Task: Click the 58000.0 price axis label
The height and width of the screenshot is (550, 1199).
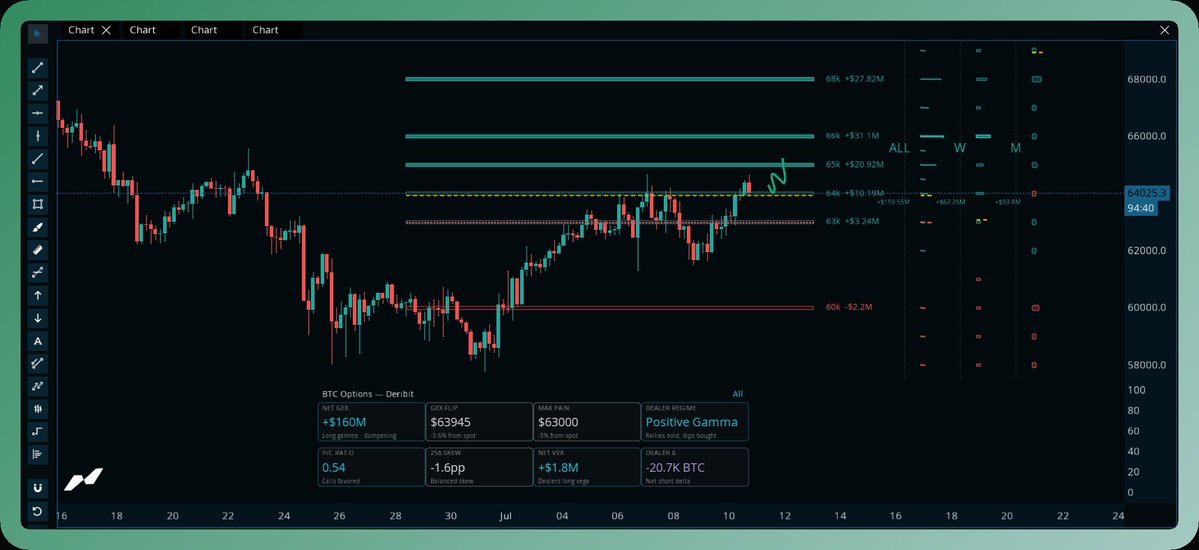Action: 1146,365
